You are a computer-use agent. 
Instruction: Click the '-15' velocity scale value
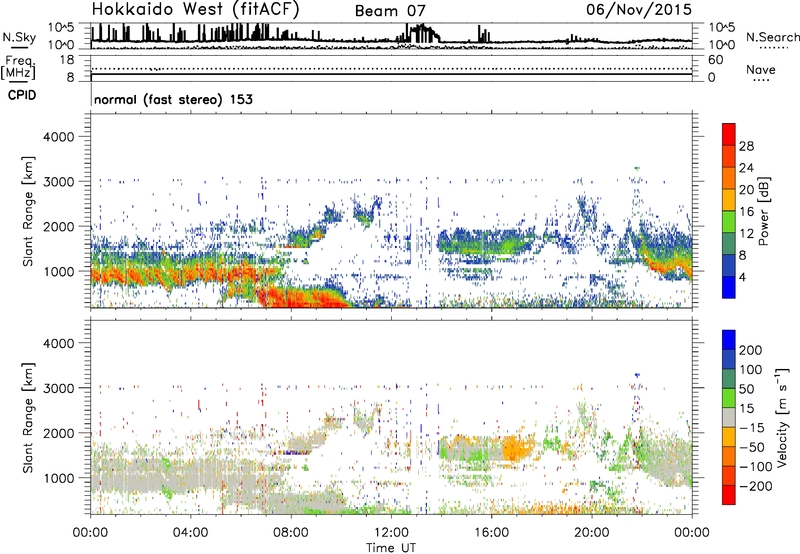(x=752, y=428)
